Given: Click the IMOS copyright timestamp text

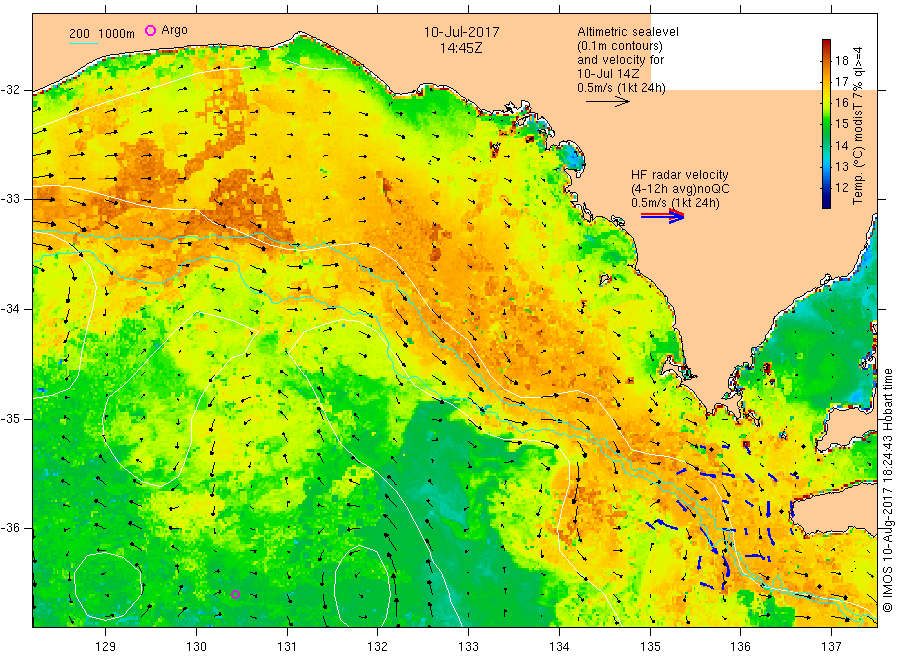Looking at the screenshot, I should [x=887, y=490].
